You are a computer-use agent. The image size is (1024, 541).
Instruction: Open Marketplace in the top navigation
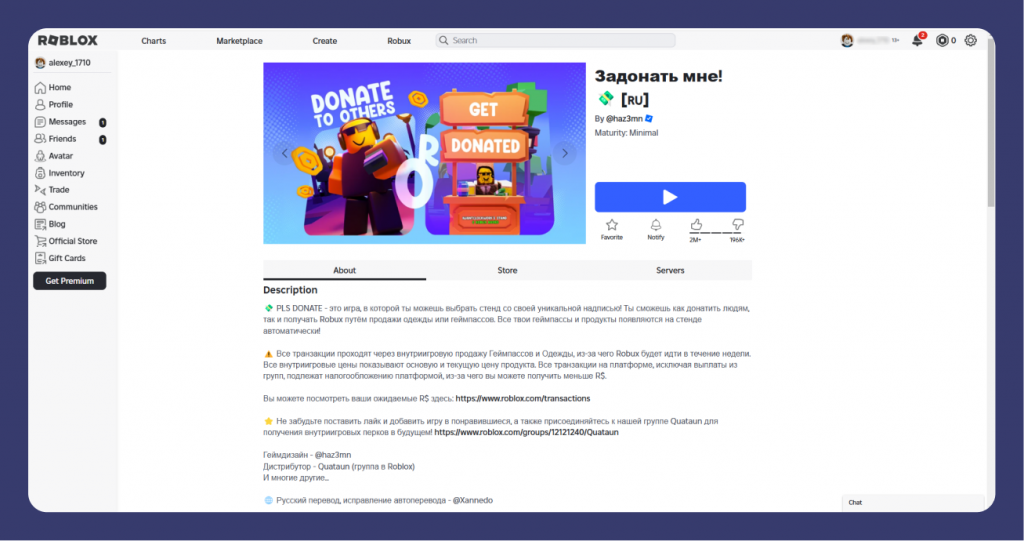click(239, 41)
